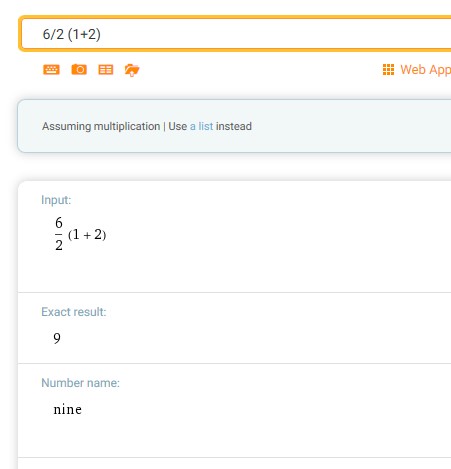The width and height of the screenshot is (451, 469).
Task: Click the (1 + 2) expression in Input pod
Action: click(x=87, y=235)
